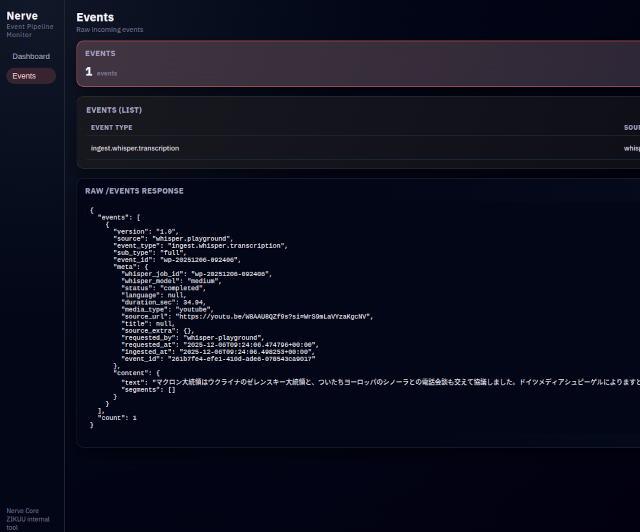Click the ingested_at timestamp line
Screen dimensions: 640x532
tap(217, 352)
